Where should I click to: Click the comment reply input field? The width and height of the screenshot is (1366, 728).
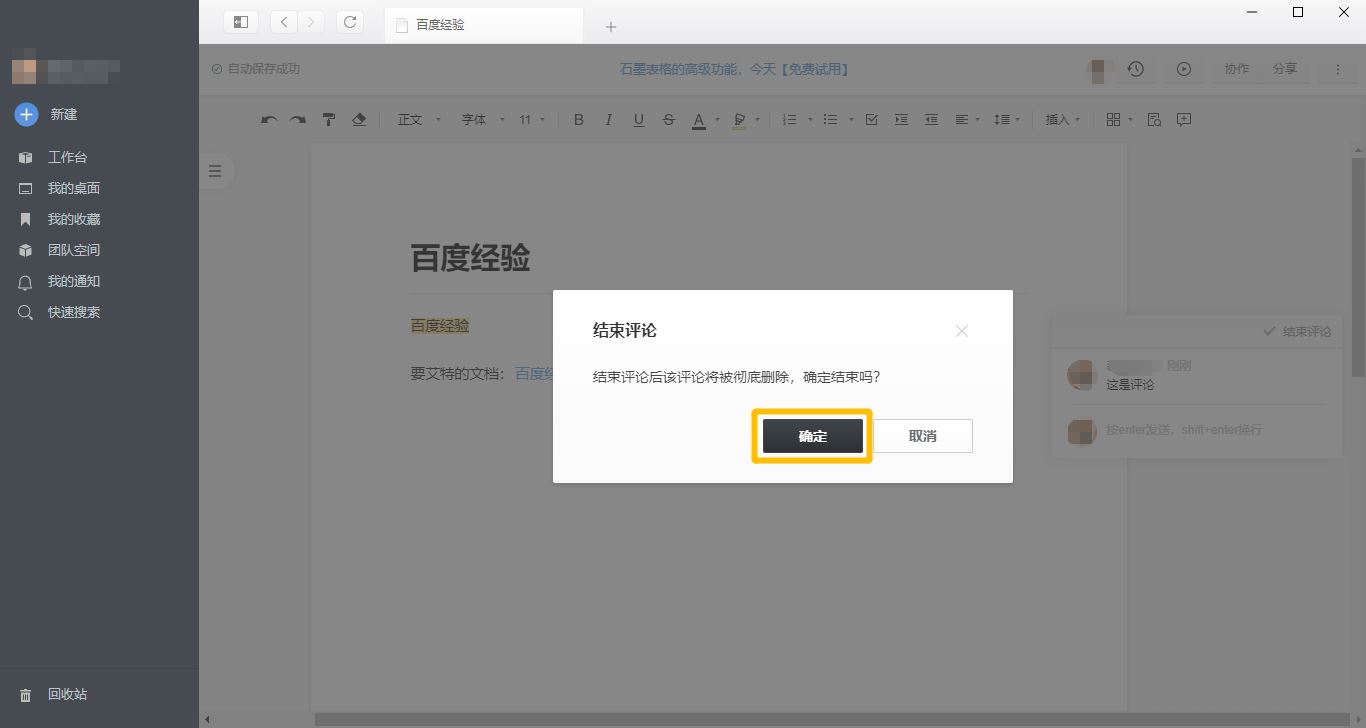tap(1215, 430)
